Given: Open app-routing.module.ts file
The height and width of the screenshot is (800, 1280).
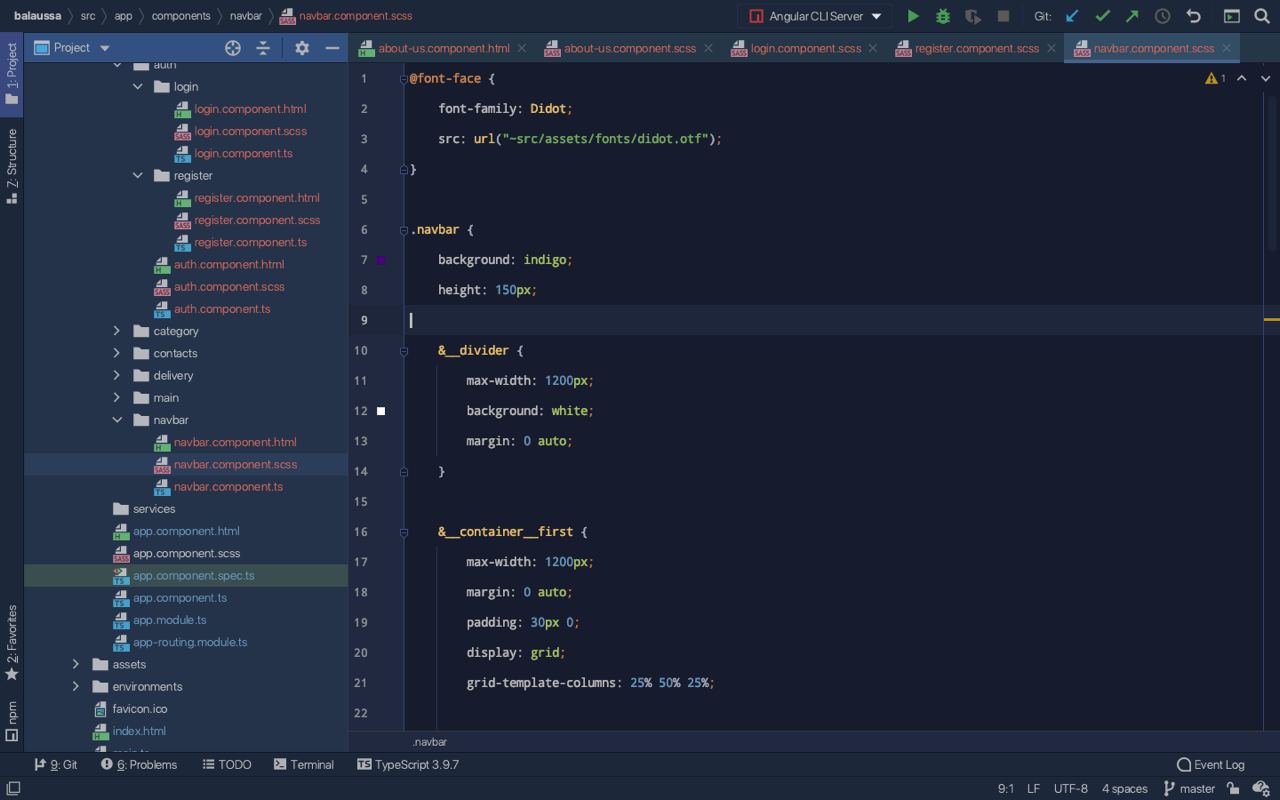Looking at the screenshot, I should [x=190, y=642].
